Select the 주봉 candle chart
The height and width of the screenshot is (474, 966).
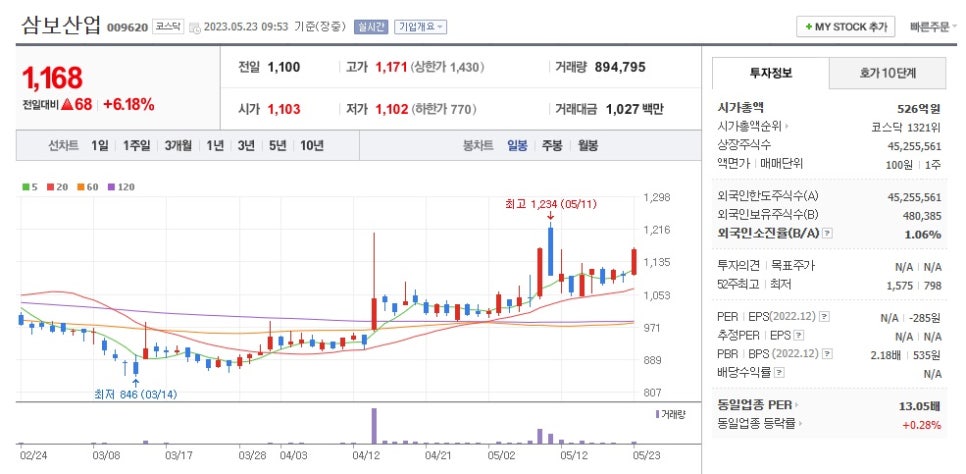click(552, 146)
